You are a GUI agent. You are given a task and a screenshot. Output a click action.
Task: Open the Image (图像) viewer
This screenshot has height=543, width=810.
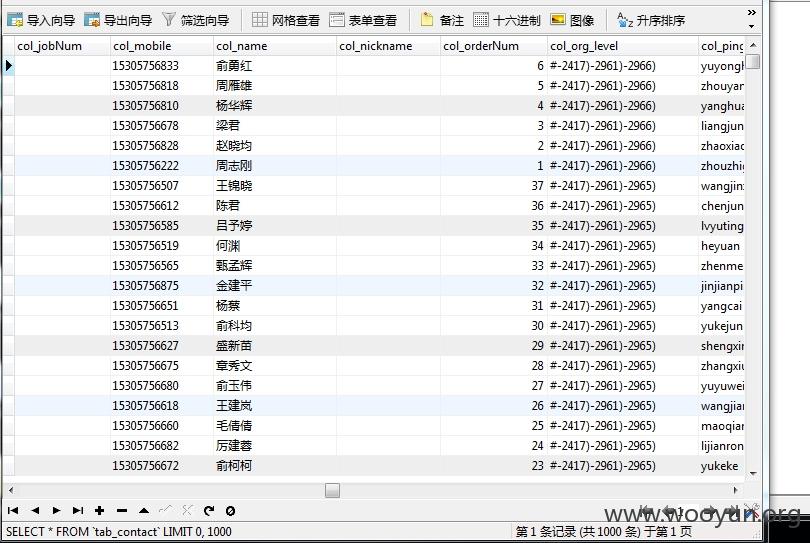click(572, 20)
